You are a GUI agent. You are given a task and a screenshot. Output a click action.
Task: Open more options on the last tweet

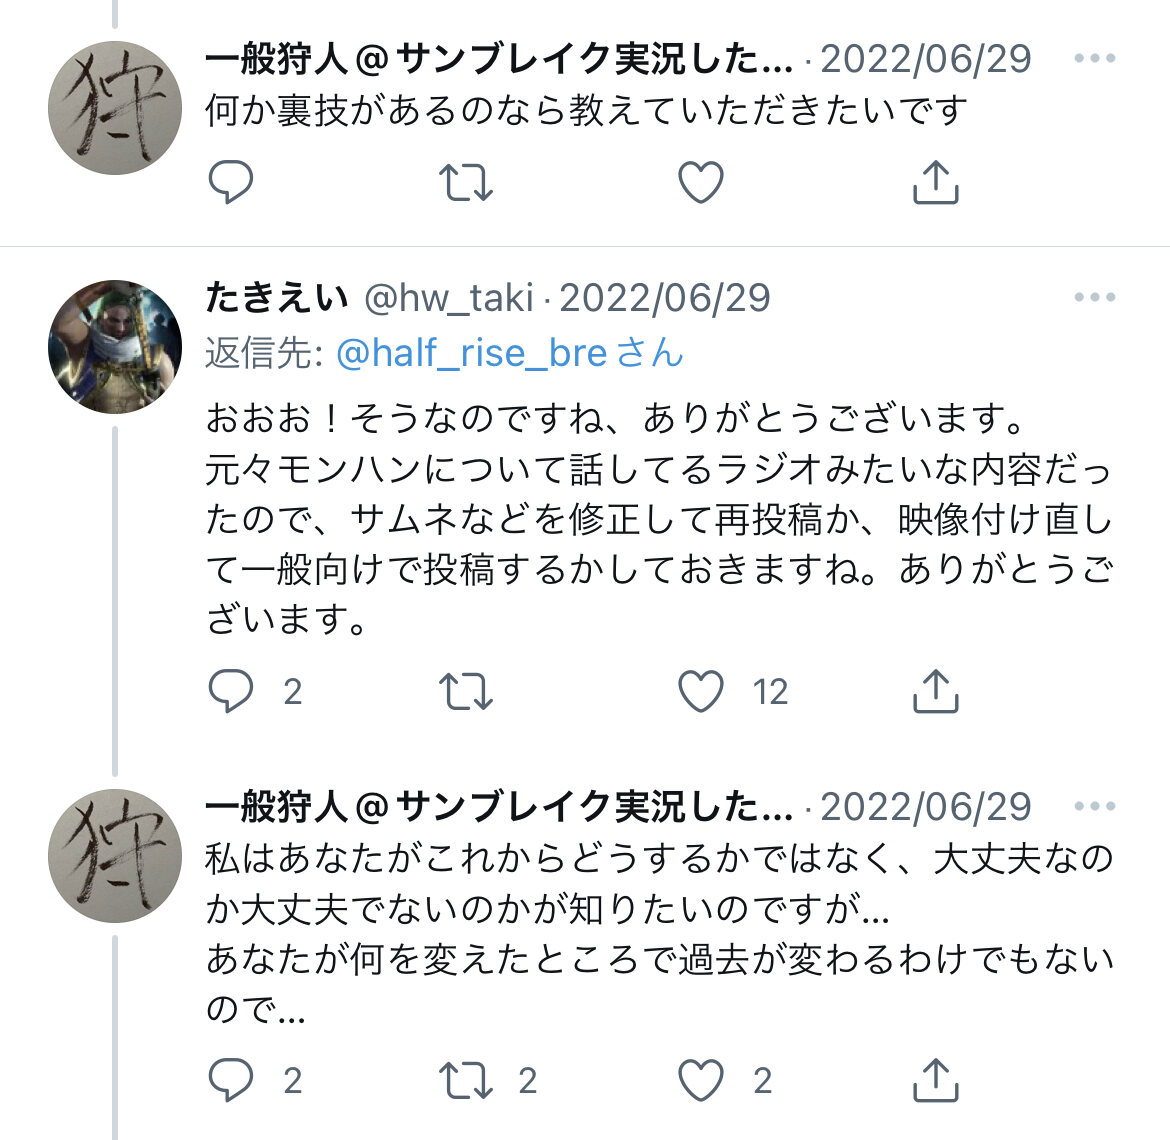tap(1095, 806)
